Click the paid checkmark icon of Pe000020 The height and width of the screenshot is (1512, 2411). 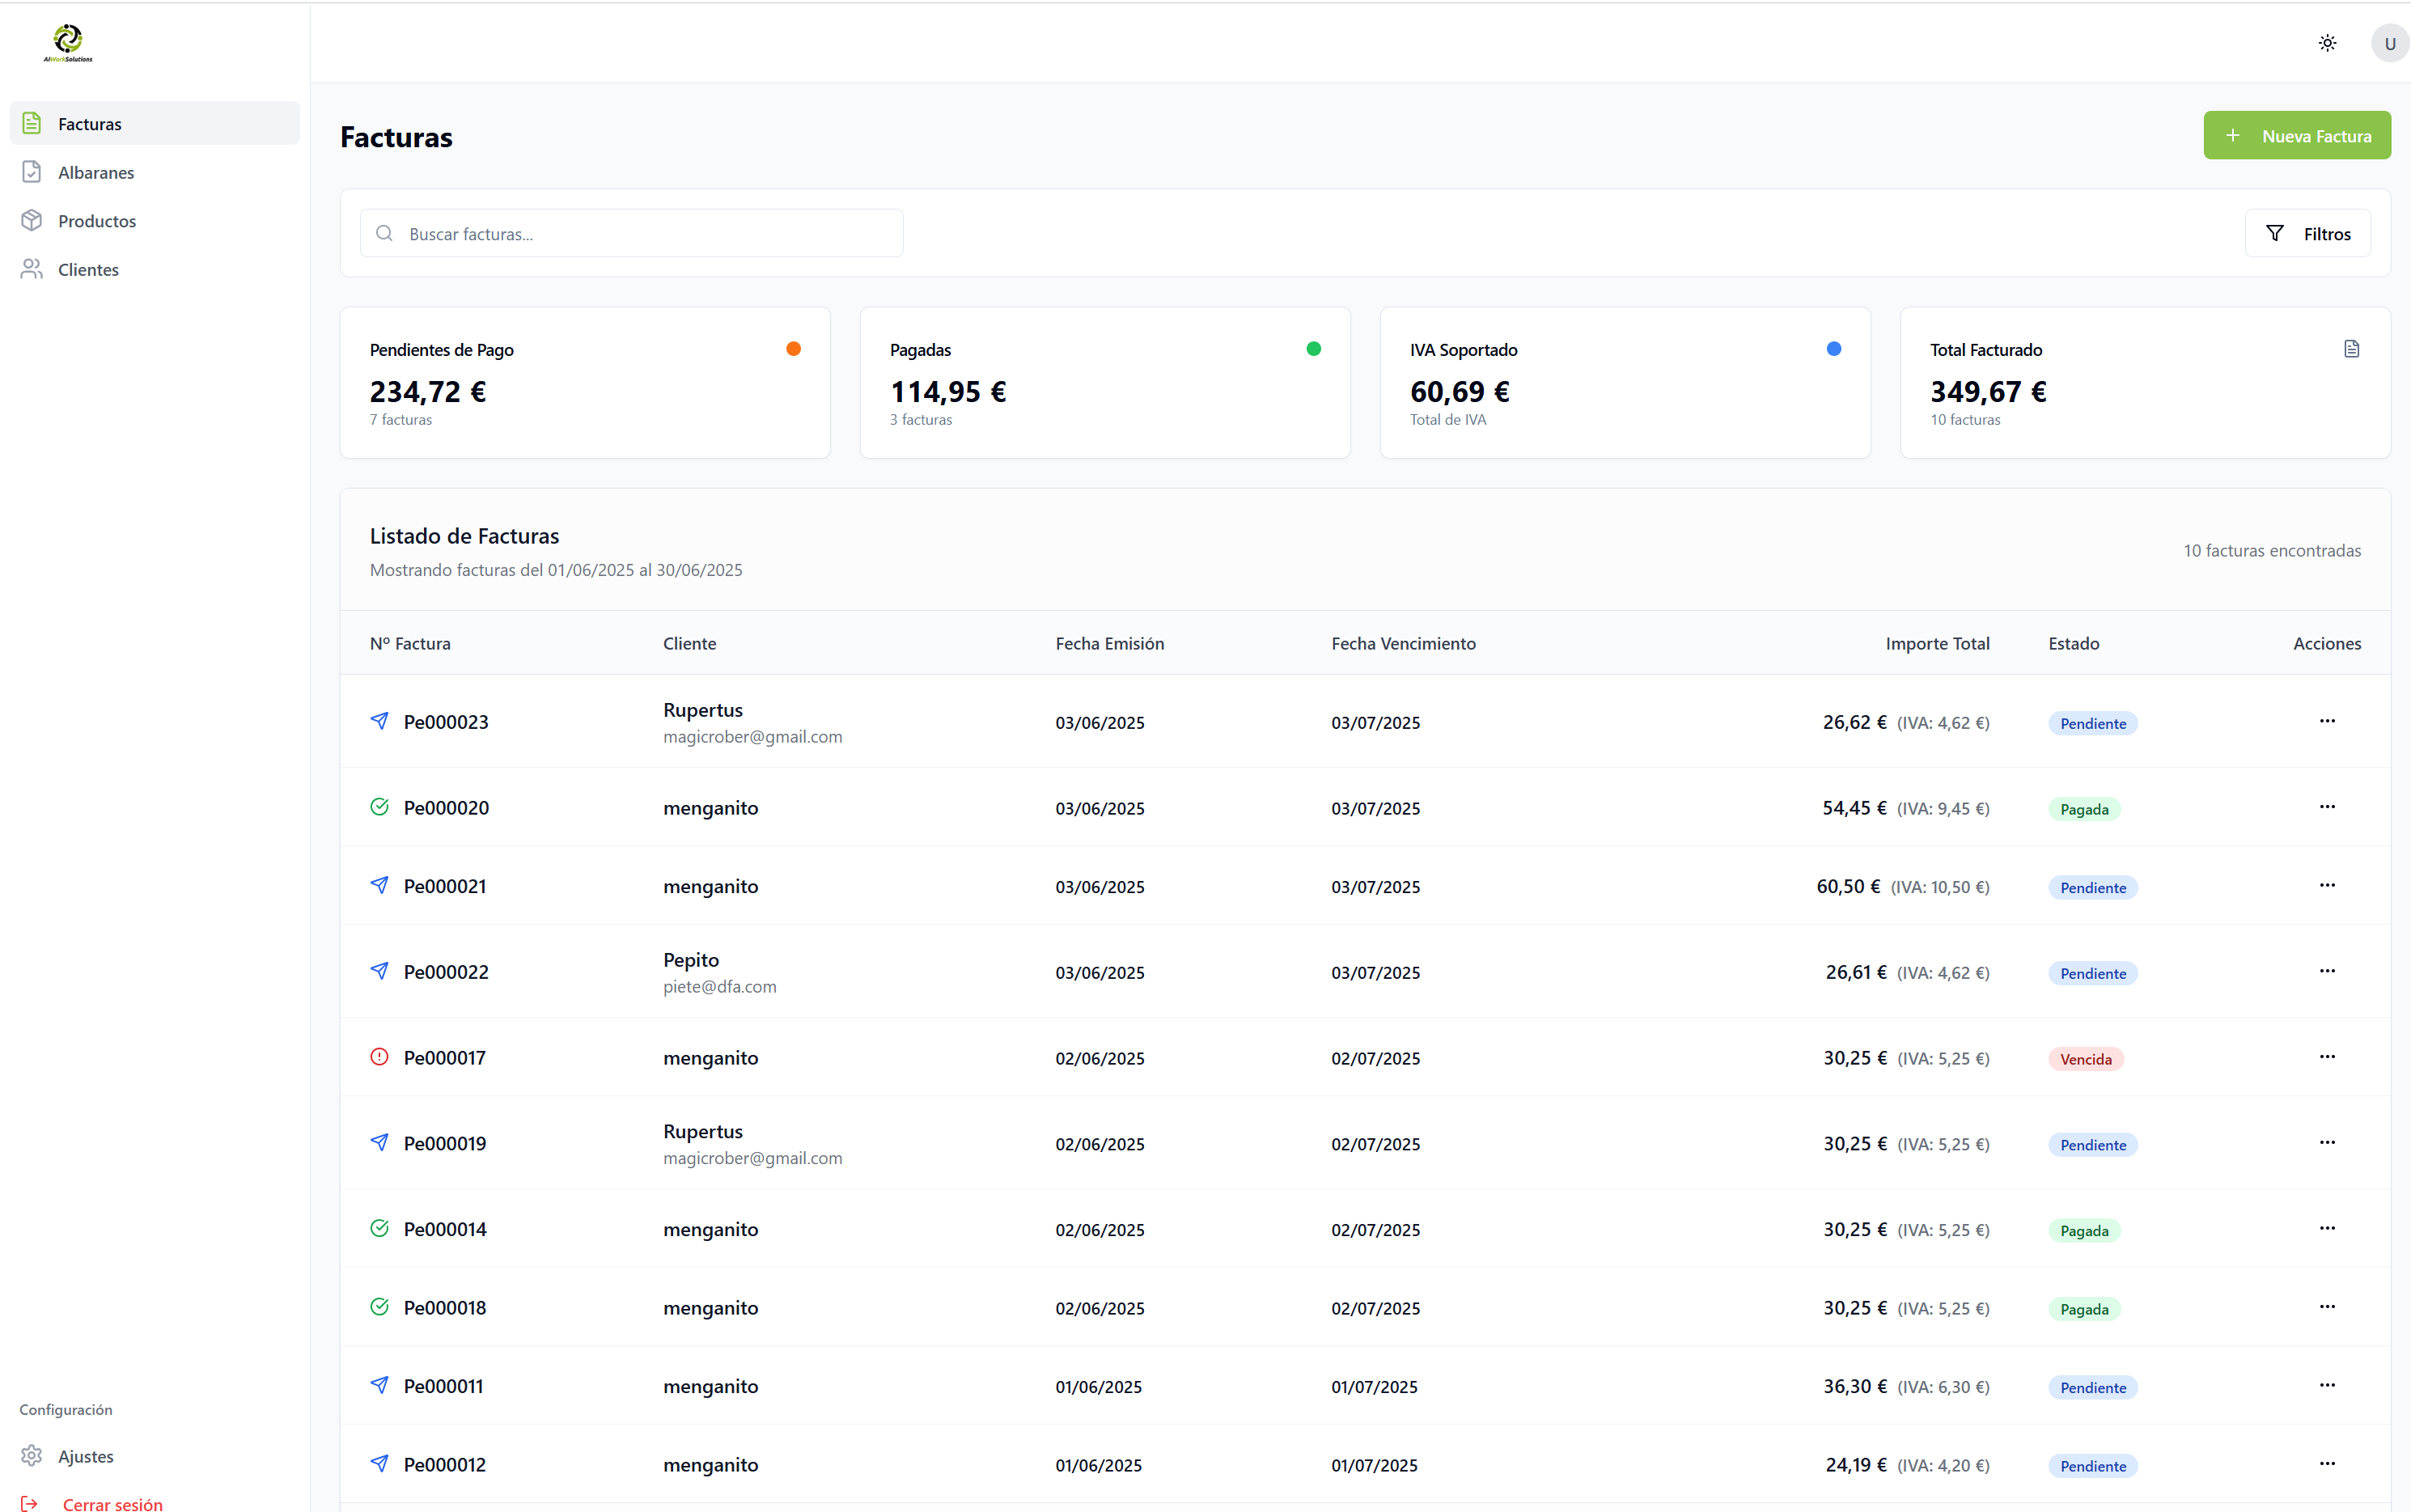(379, 806)
